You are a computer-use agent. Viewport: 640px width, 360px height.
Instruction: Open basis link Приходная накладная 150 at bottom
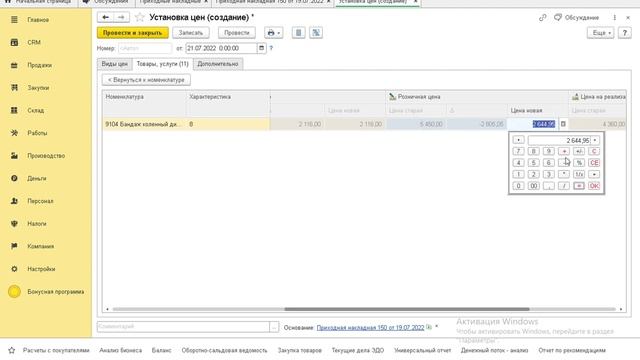point(370,327)
